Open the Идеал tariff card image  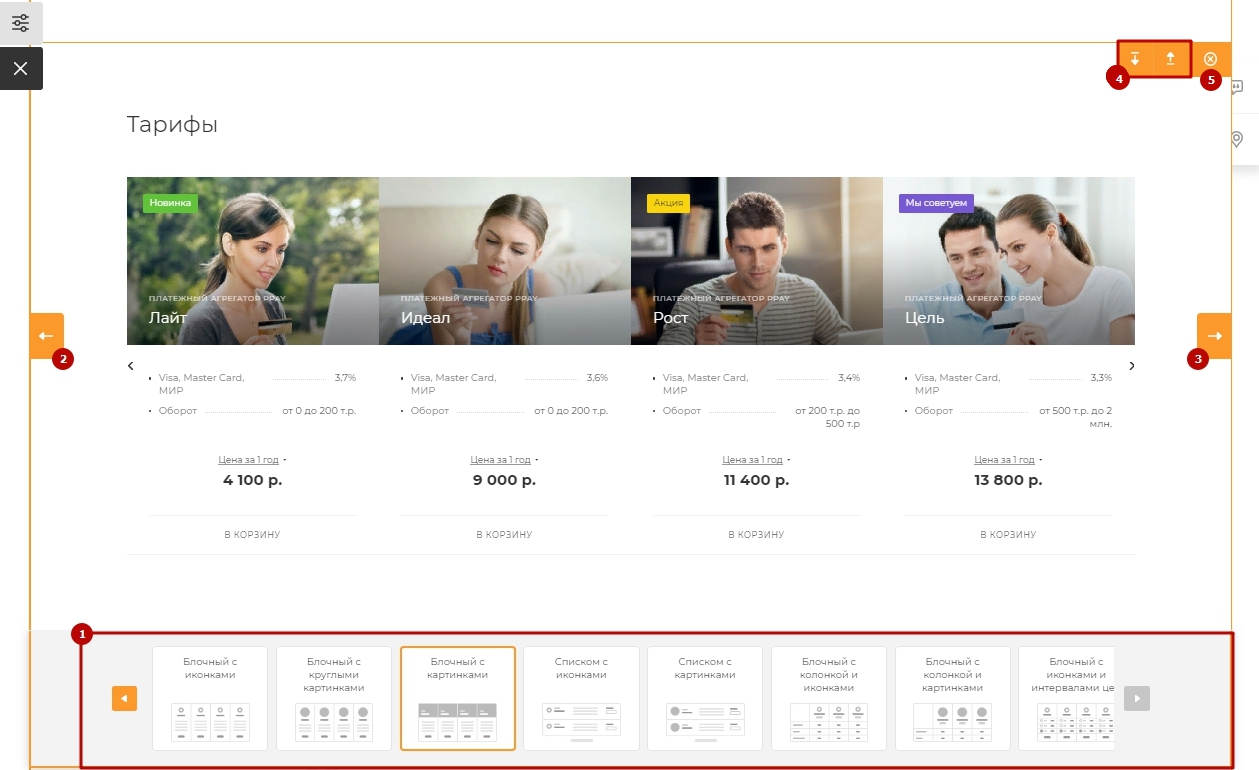coord(505,261)
